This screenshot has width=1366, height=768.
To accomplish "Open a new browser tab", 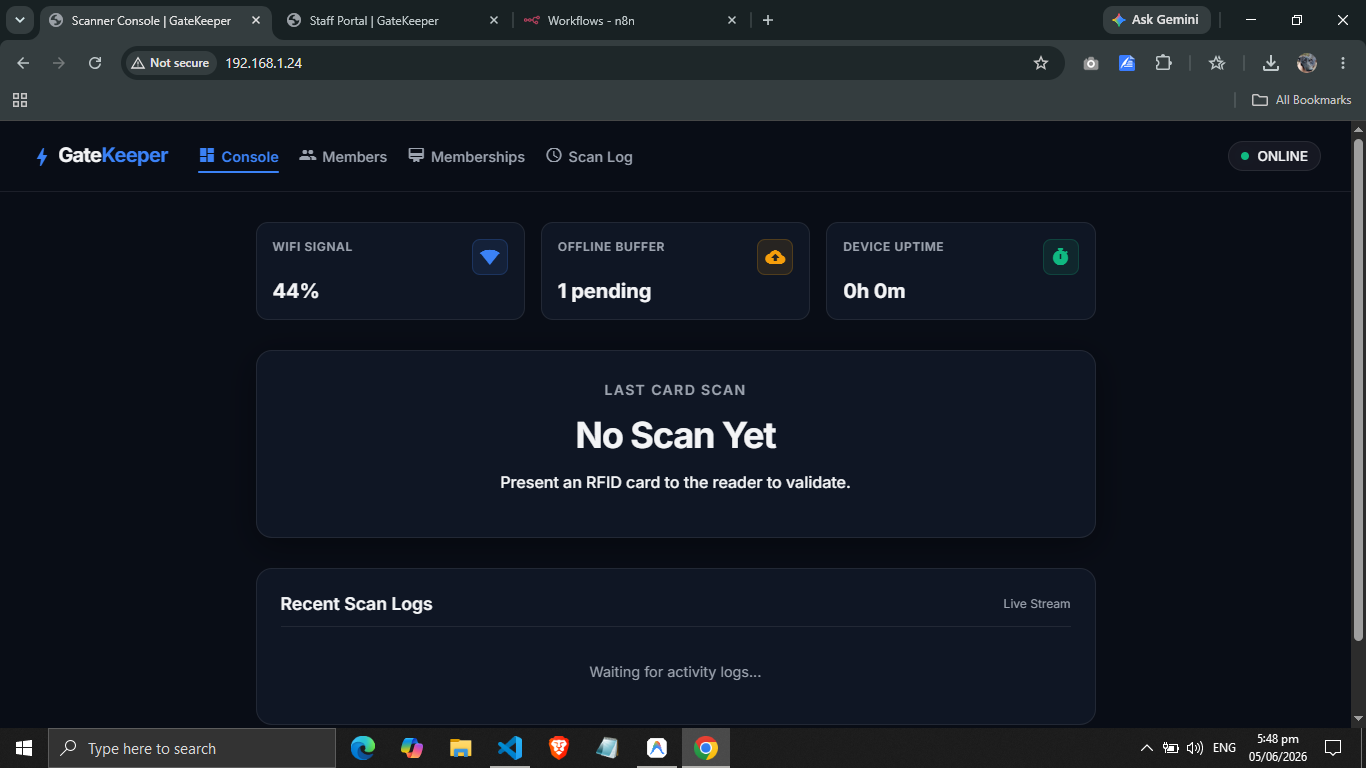I will coord(768,20).
